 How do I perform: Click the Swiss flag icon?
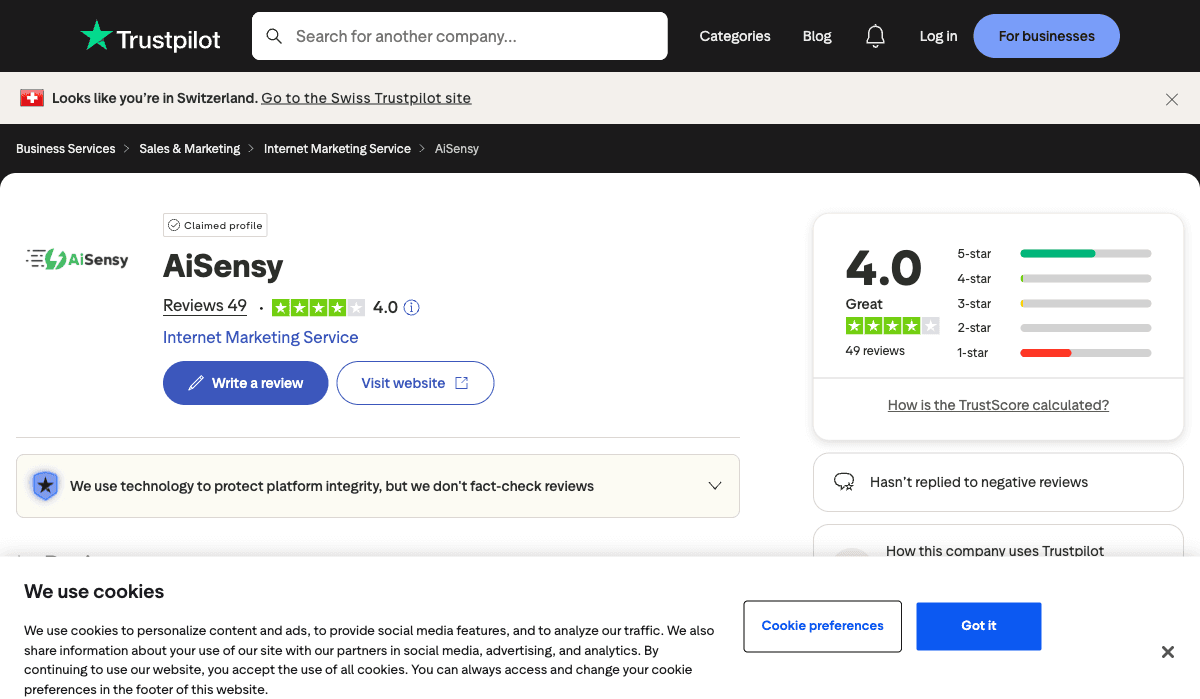tap(32, 98)
